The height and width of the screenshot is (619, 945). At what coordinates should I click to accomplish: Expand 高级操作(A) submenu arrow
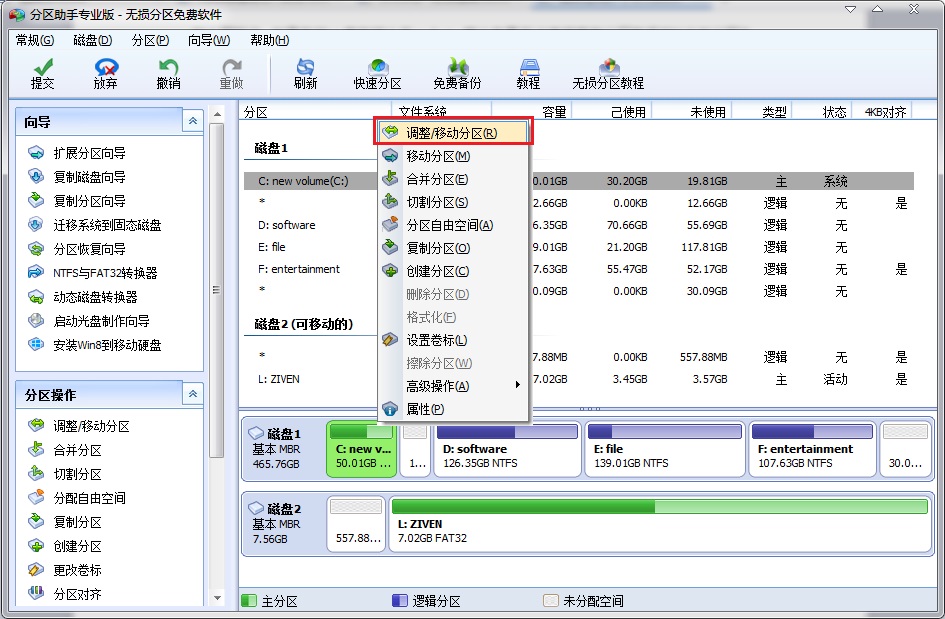coord(518,385)
